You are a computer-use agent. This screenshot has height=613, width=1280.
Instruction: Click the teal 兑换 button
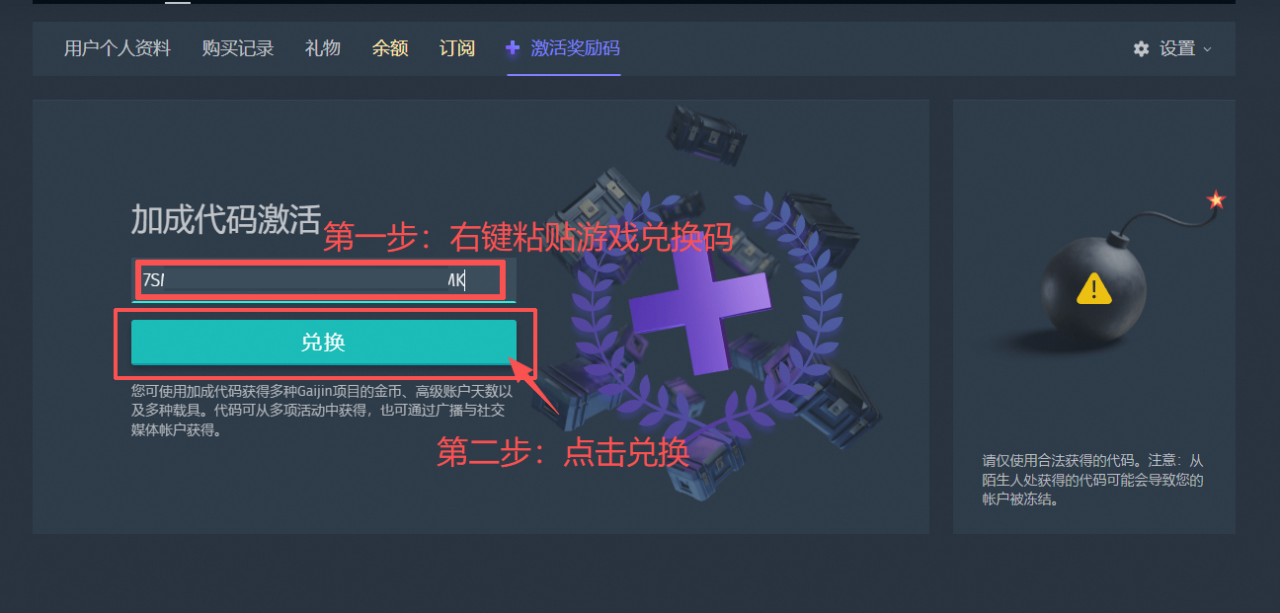click(323, 342)
